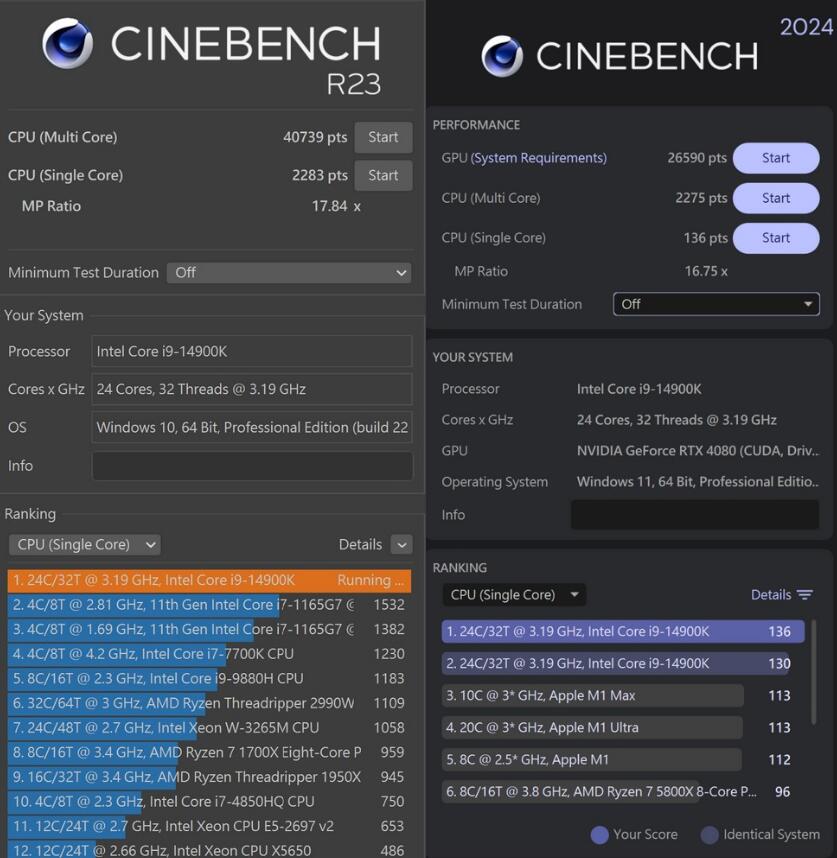Click the 2024 GPU value NVIDIA GeForce RTX 4080
The height and width of the screenshot is (858, 837).
tap(698, 451)
